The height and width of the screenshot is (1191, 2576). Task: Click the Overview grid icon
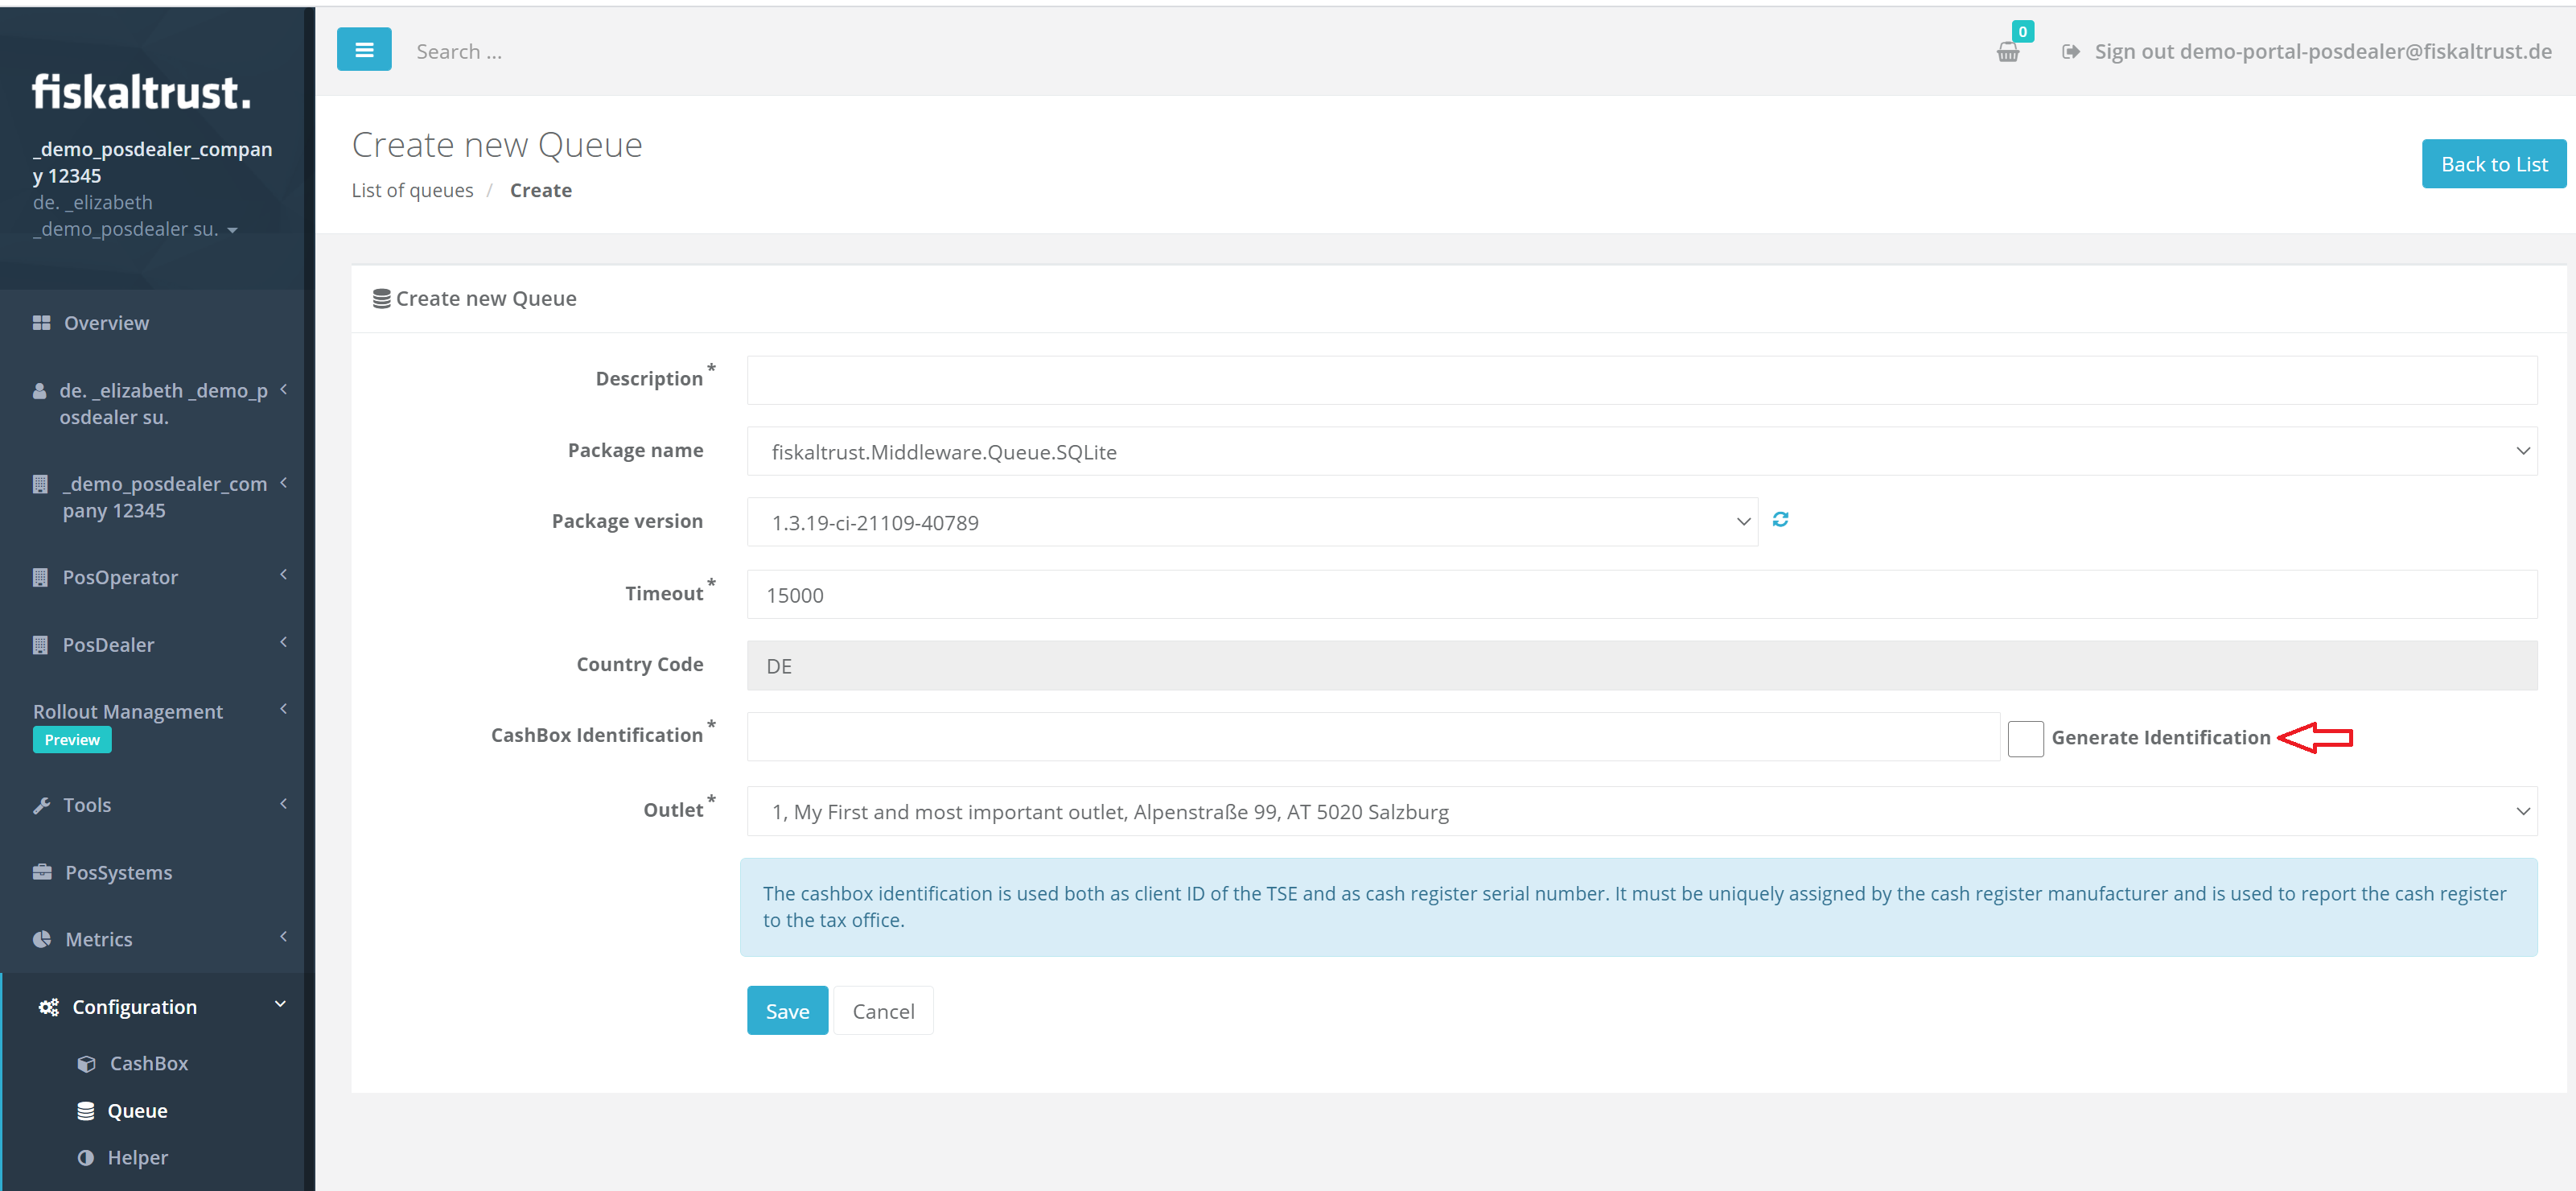pos(41,323)
